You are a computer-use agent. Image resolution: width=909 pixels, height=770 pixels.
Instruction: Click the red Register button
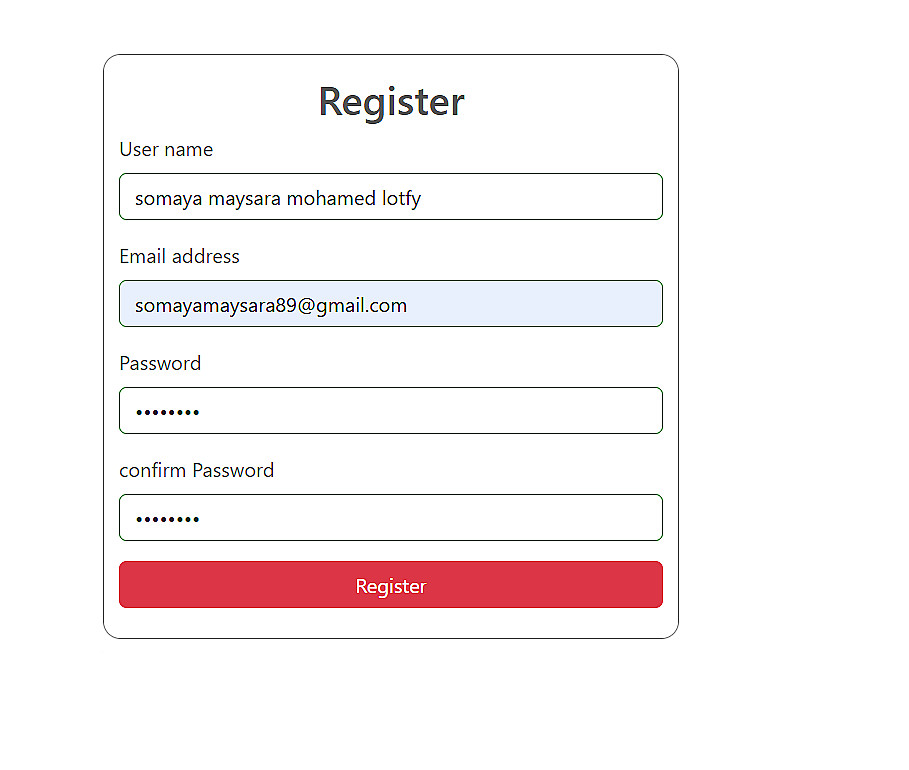(x=391, y=584)
